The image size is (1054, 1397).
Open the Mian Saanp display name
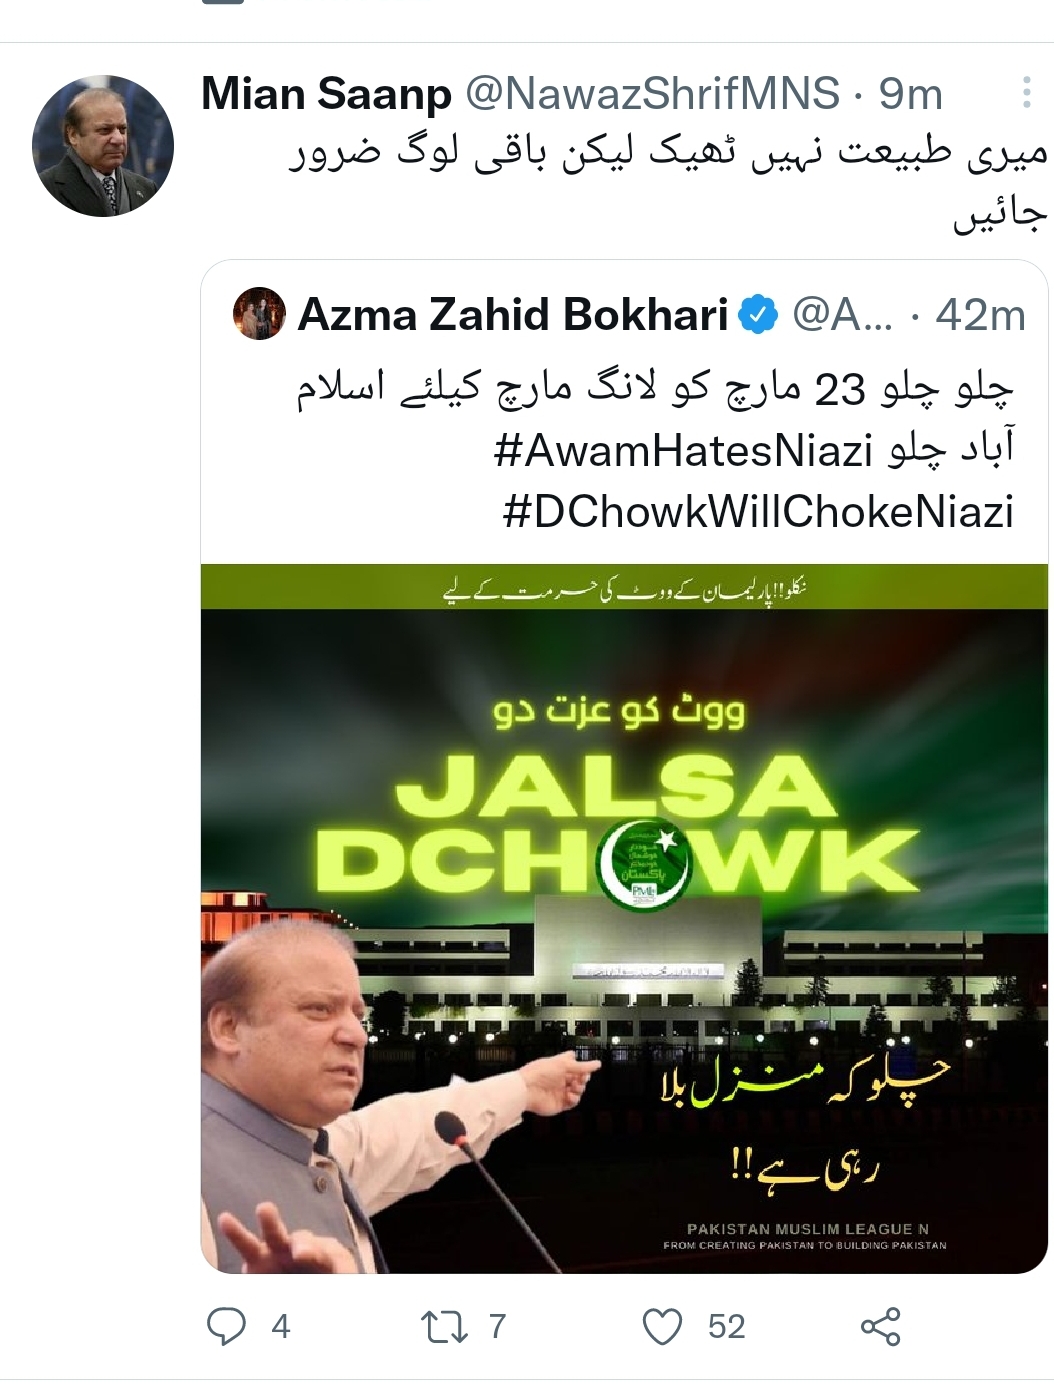(326, 94)
